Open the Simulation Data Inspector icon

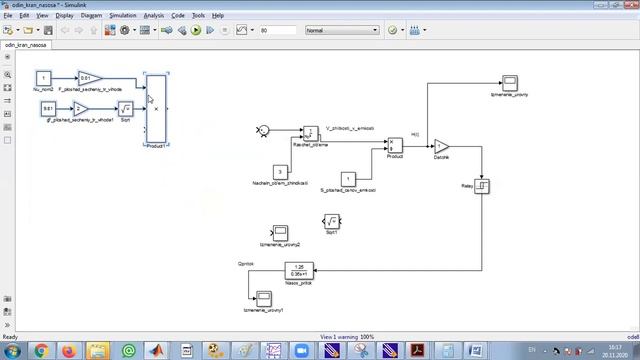tap(242, 30)
